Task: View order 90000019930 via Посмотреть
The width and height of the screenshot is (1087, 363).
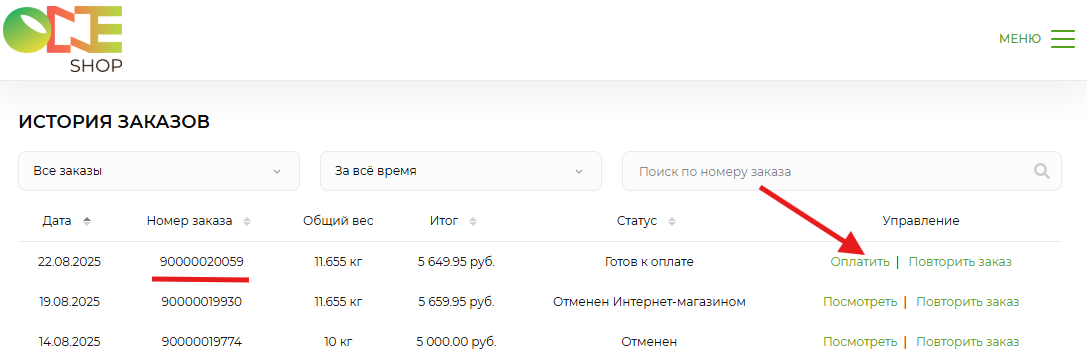Action: [x=860, y=302]
